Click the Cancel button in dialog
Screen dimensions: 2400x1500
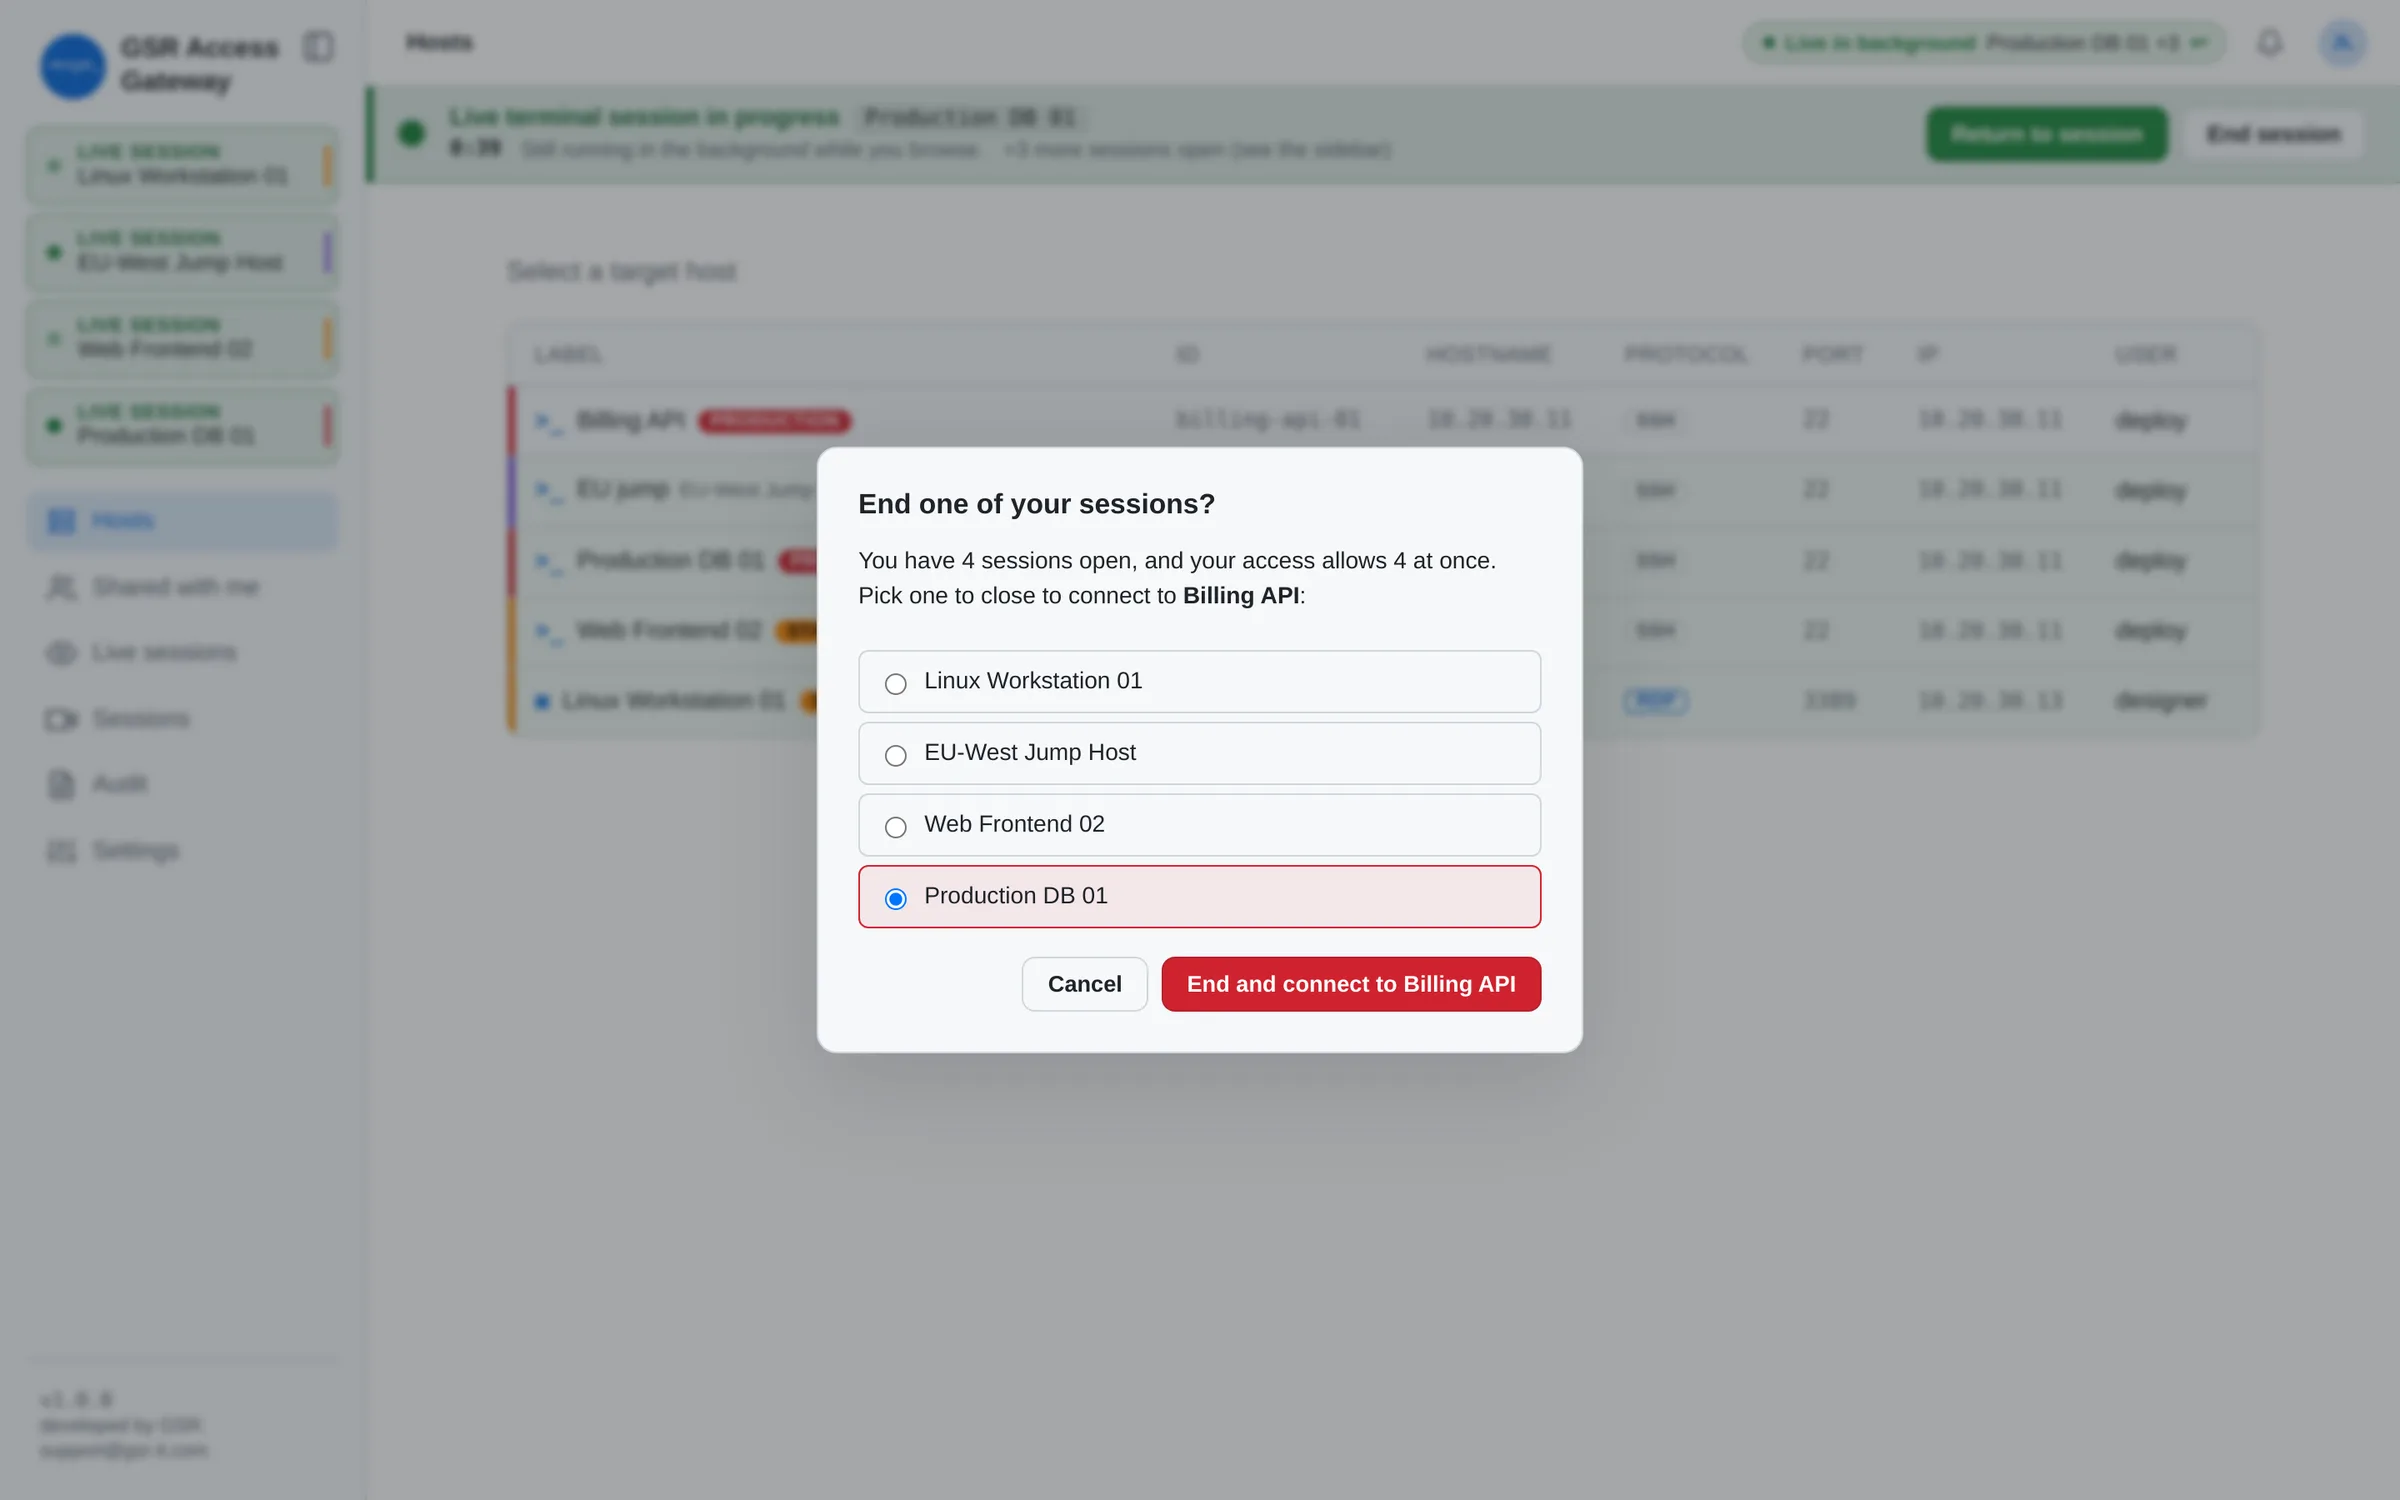(x=1084, y=984)
